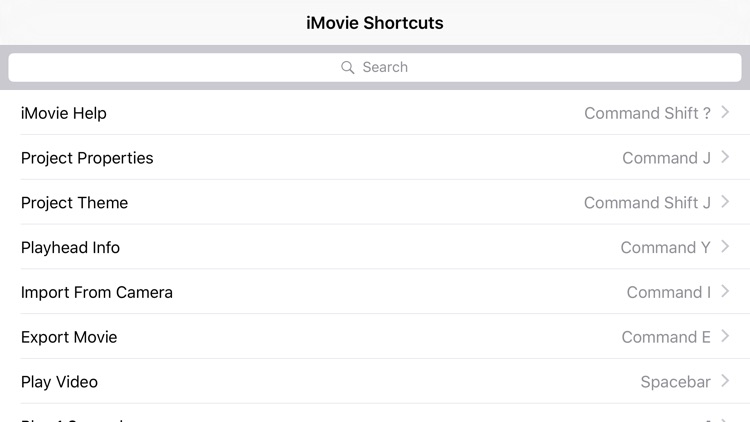
Task: Expand the Project Theme row chevron
Action: 725,202
